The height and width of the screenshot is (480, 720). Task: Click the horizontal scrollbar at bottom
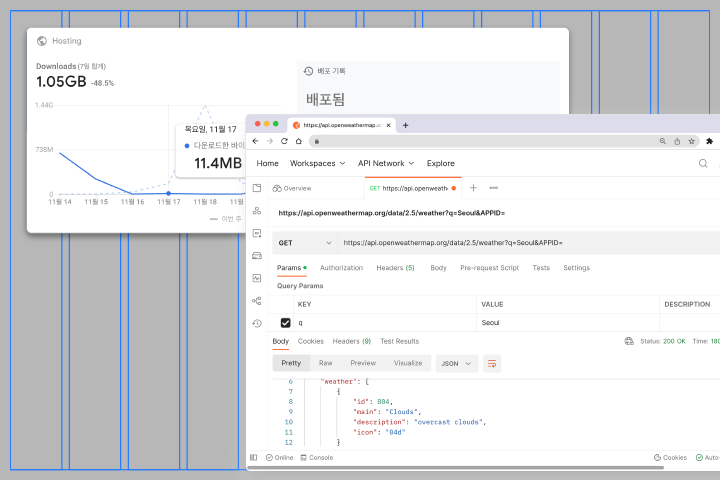[x=456, y=468]
